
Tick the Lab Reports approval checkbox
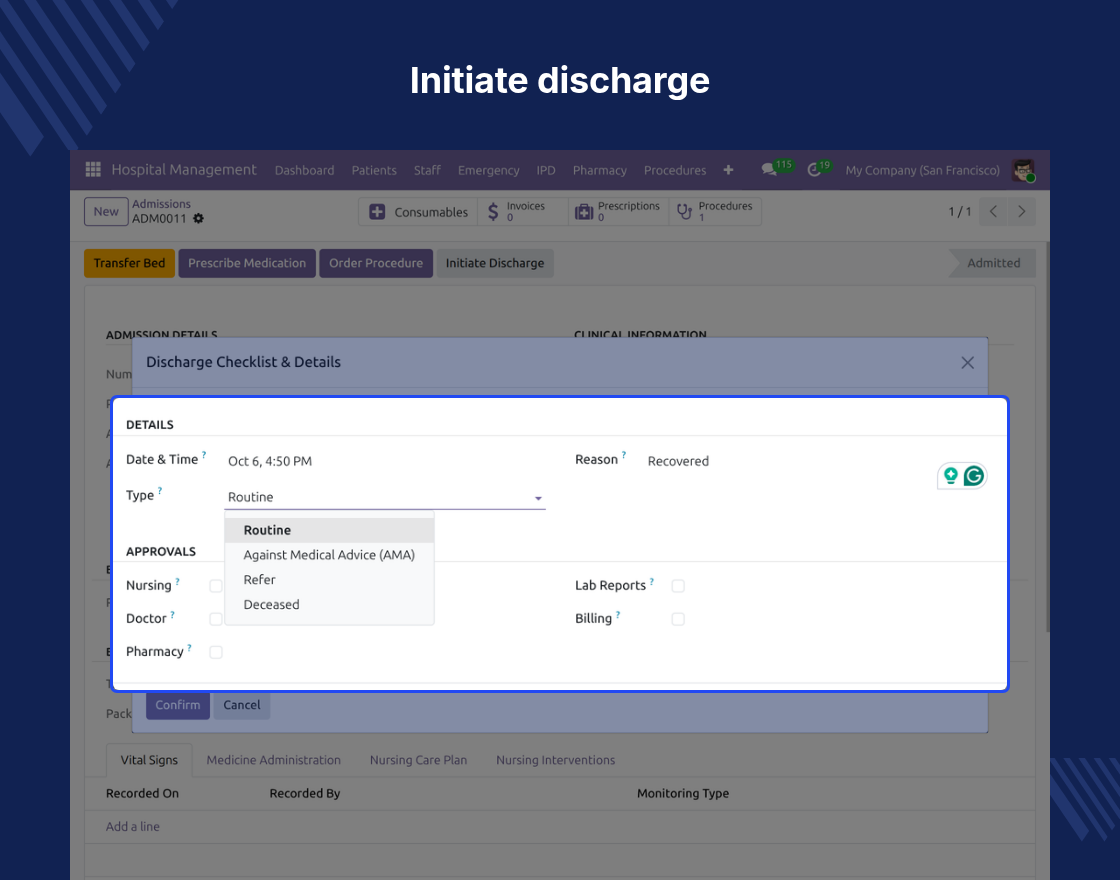(678, 586)
